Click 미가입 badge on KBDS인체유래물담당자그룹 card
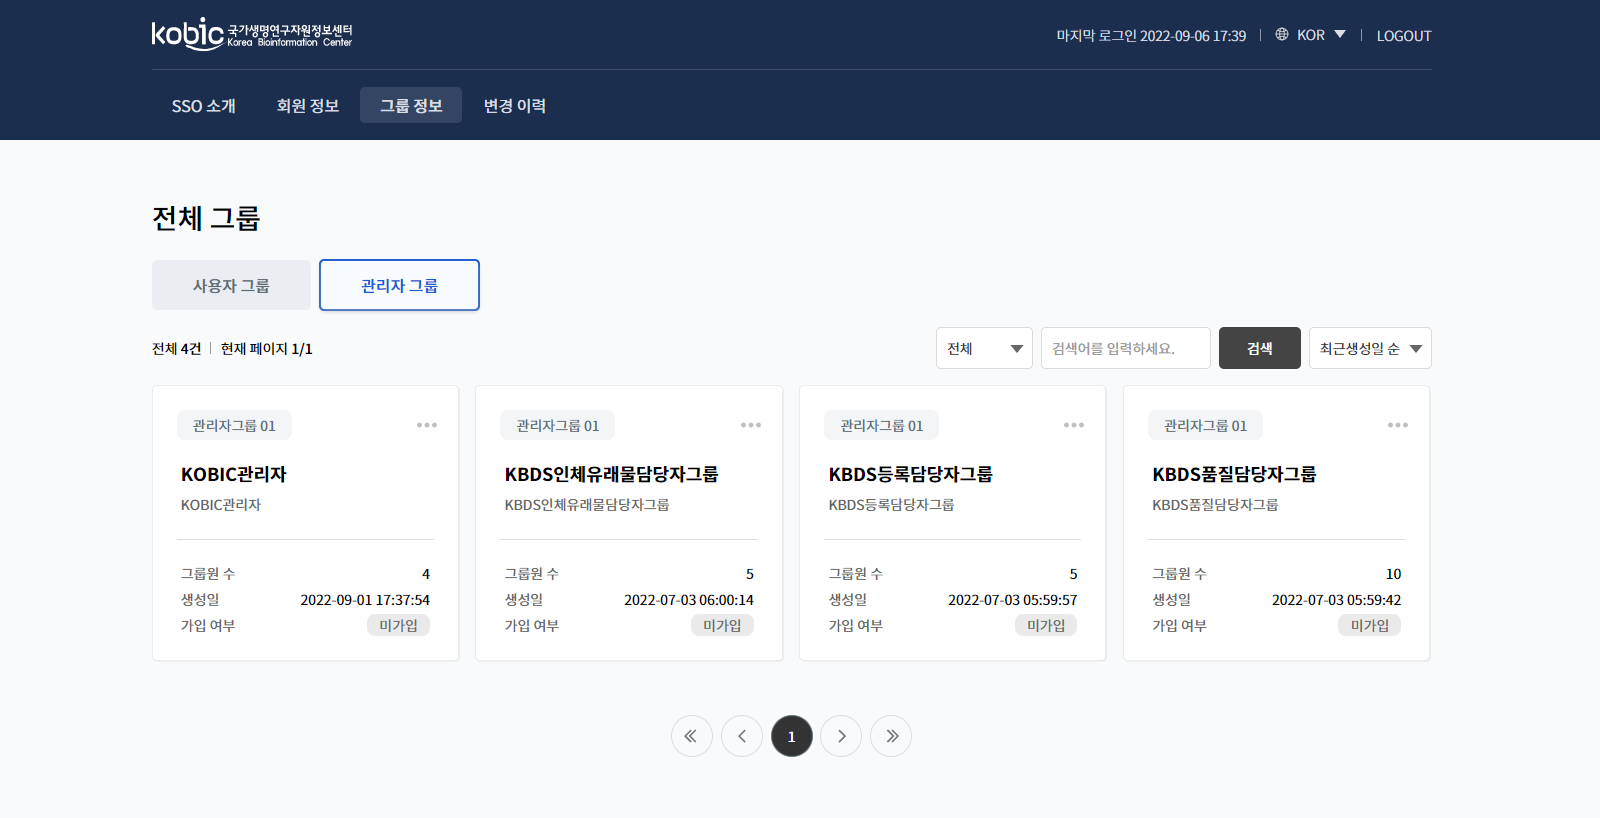Image resolution: width=1600 pixels, height=818 pixels. [722, 625]
